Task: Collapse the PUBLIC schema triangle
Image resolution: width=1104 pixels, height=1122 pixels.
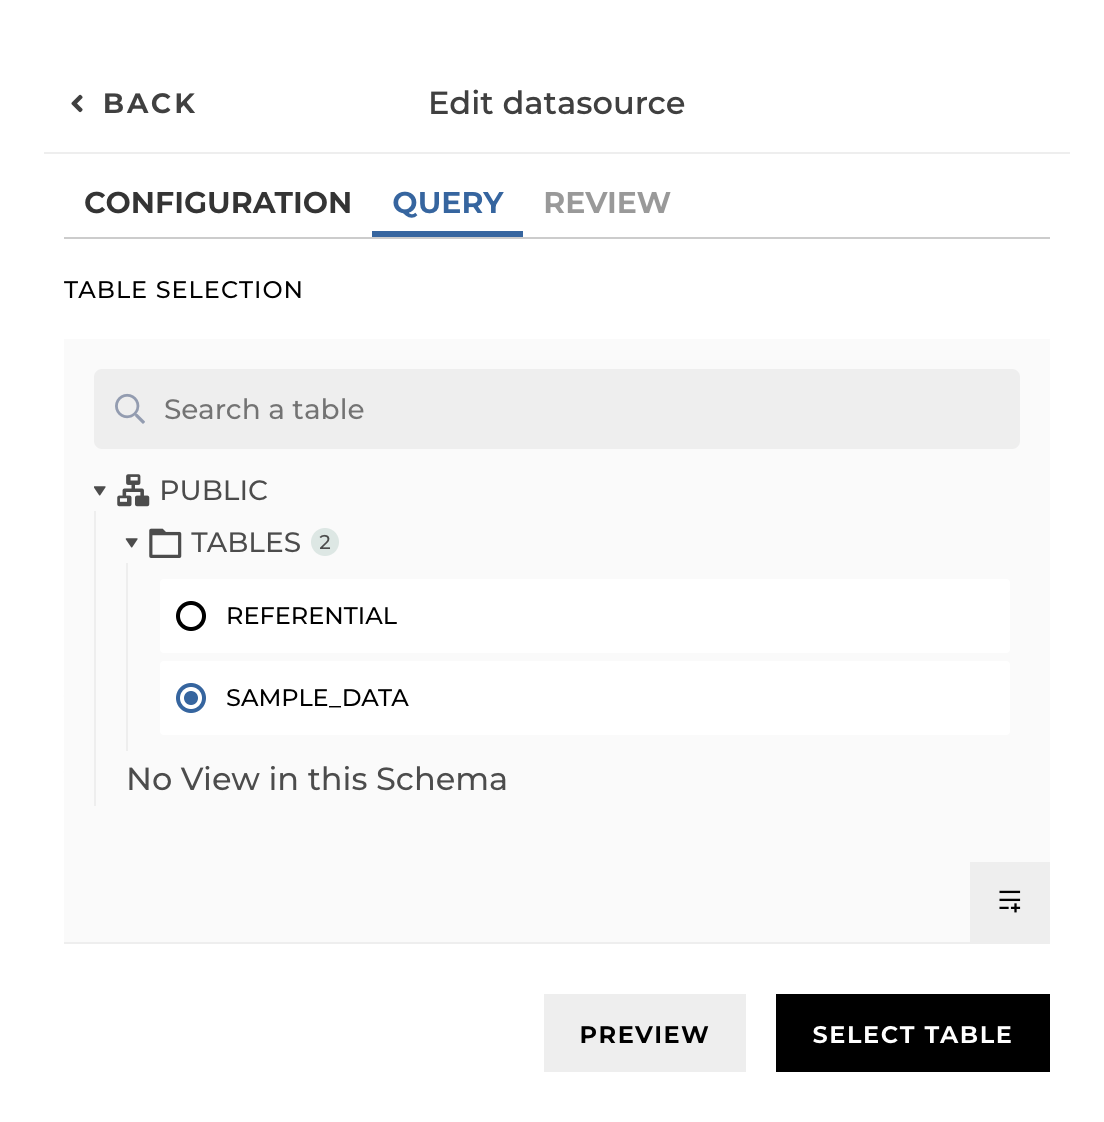Action: point(100,490)
